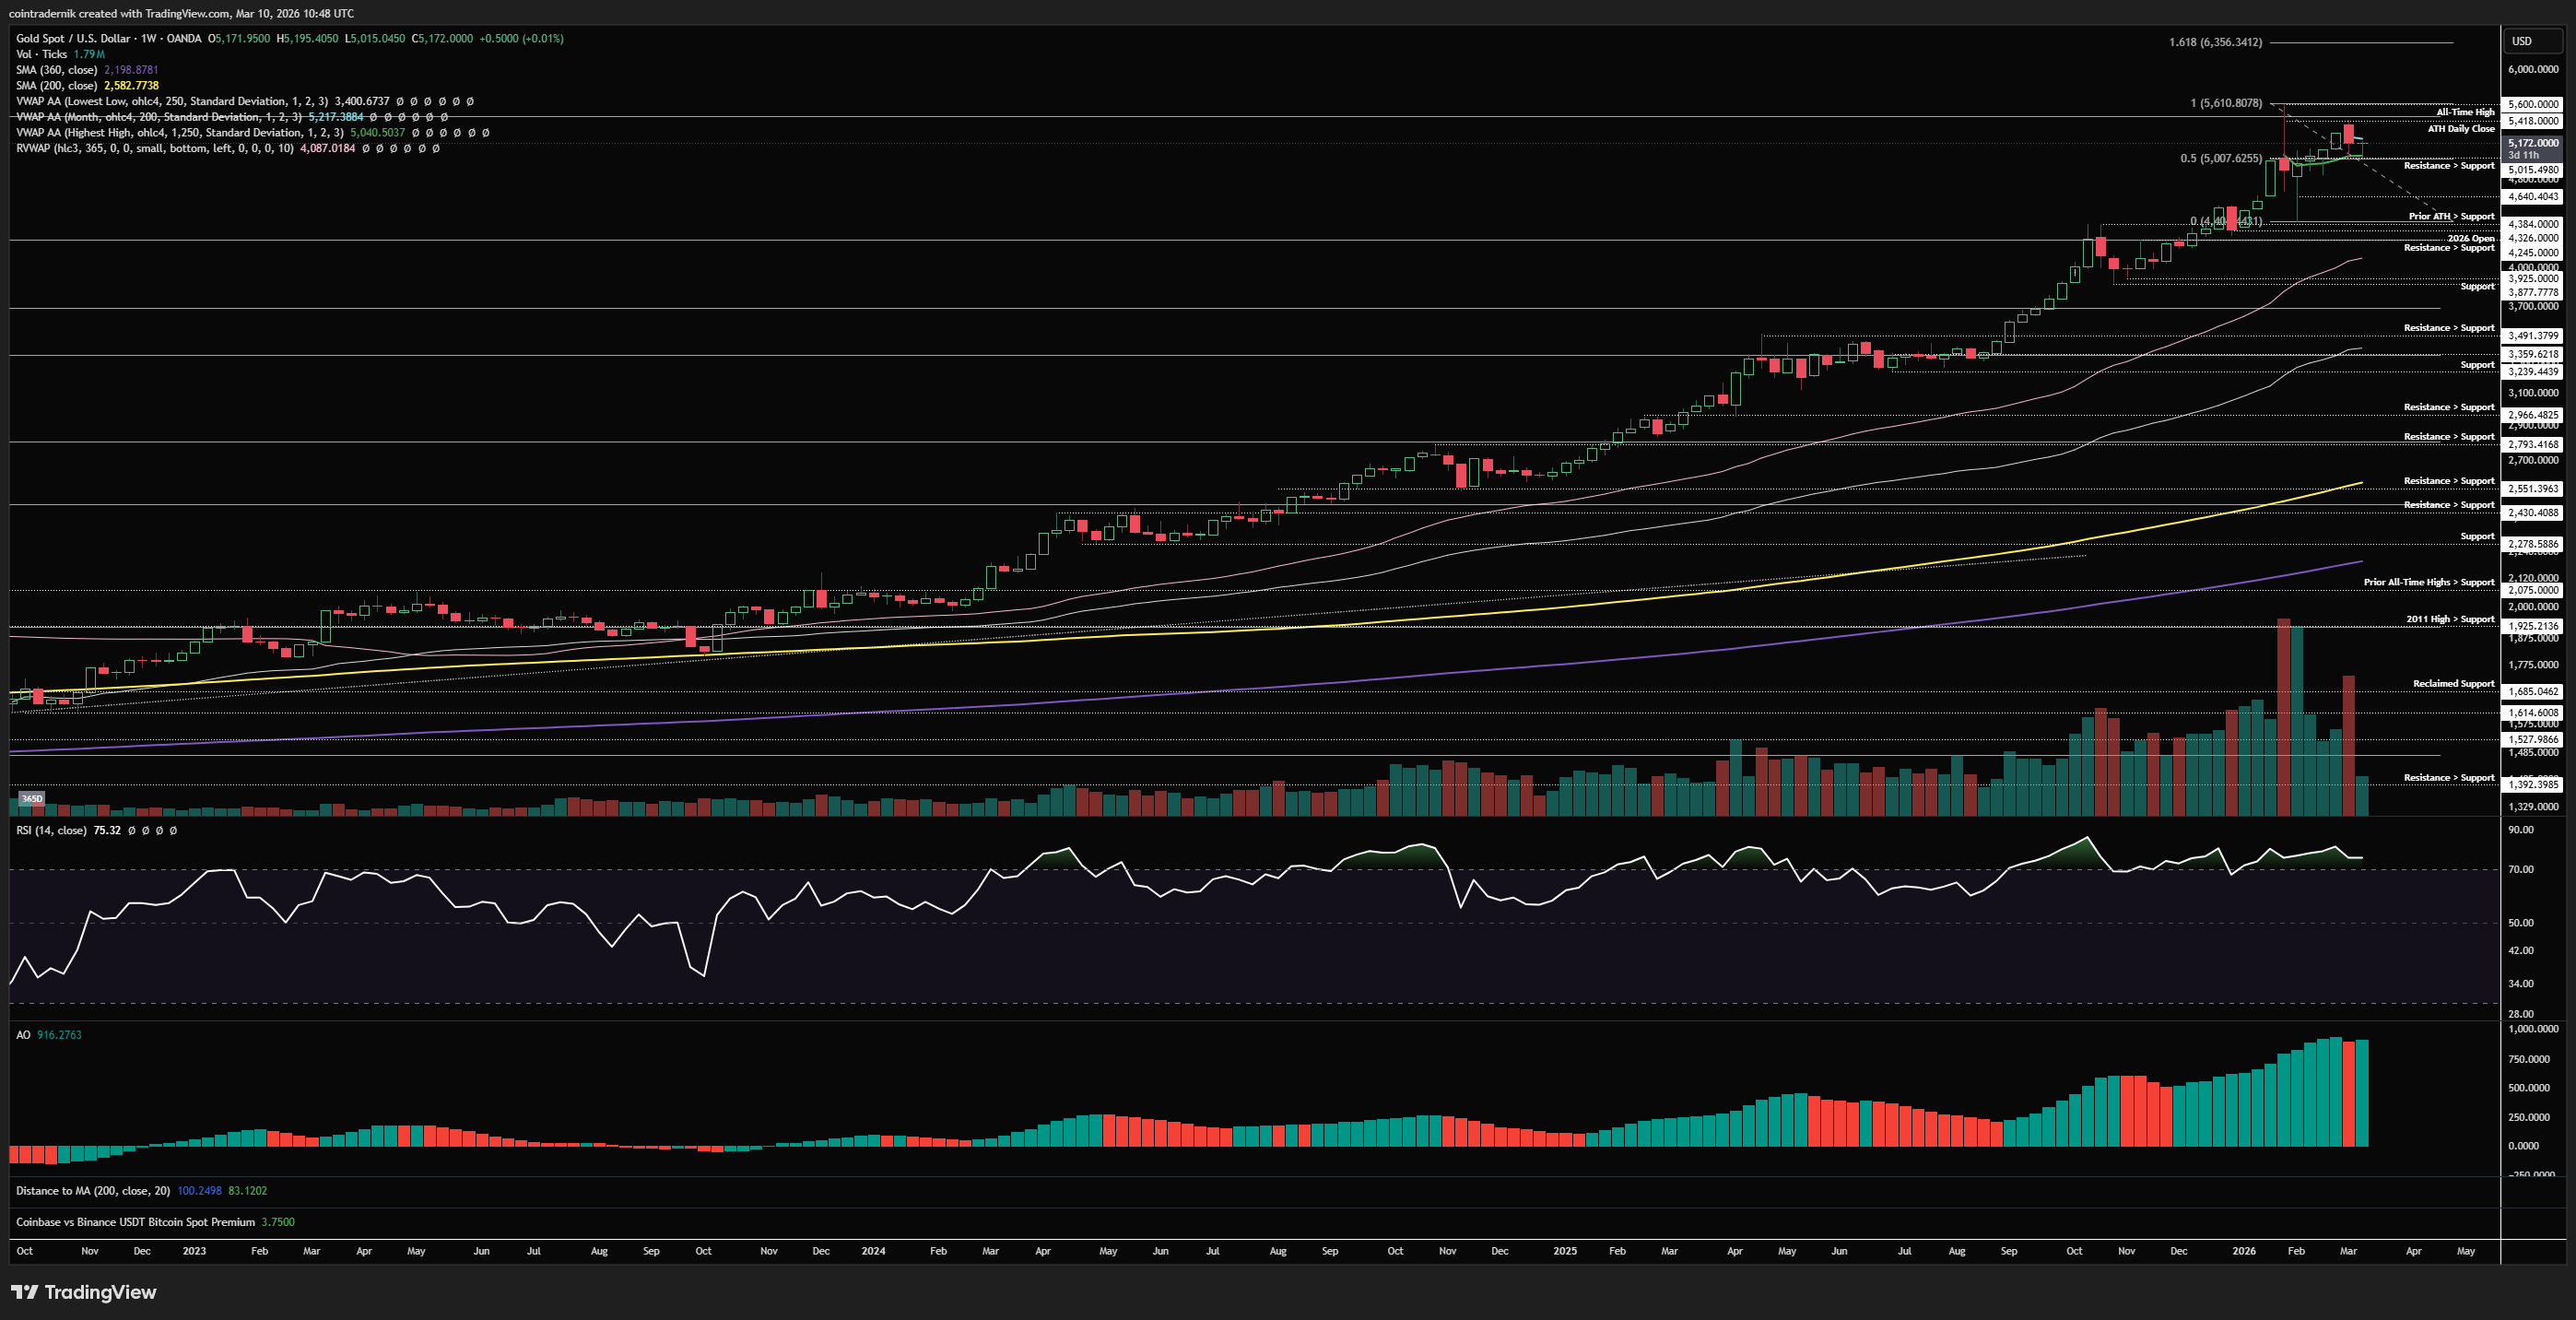Select the SMA (360, close) legend entry
The width and height of the screenshot is (2576, 1320).
pyautogui.click(x=56, y=70)
